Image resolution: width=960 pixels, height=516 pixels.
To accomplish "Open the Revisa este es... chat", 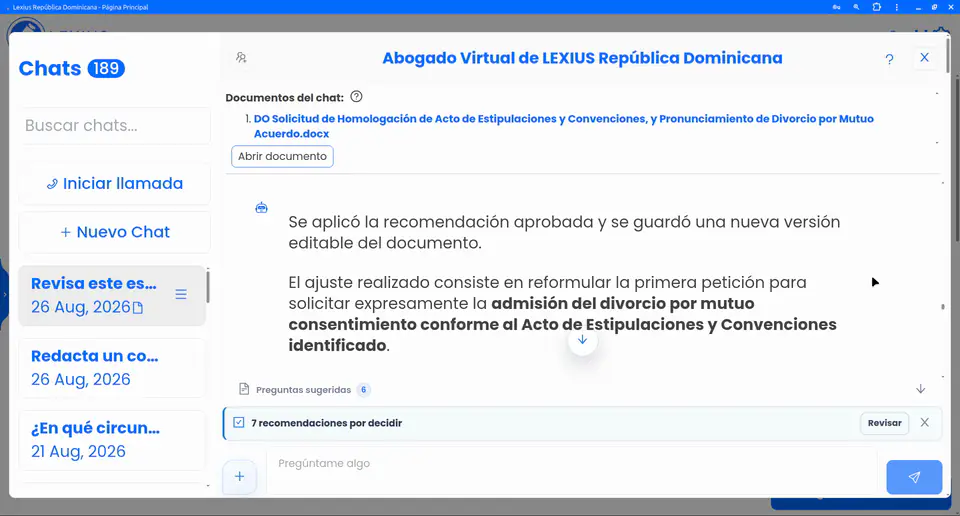I will tap(112, 295).
